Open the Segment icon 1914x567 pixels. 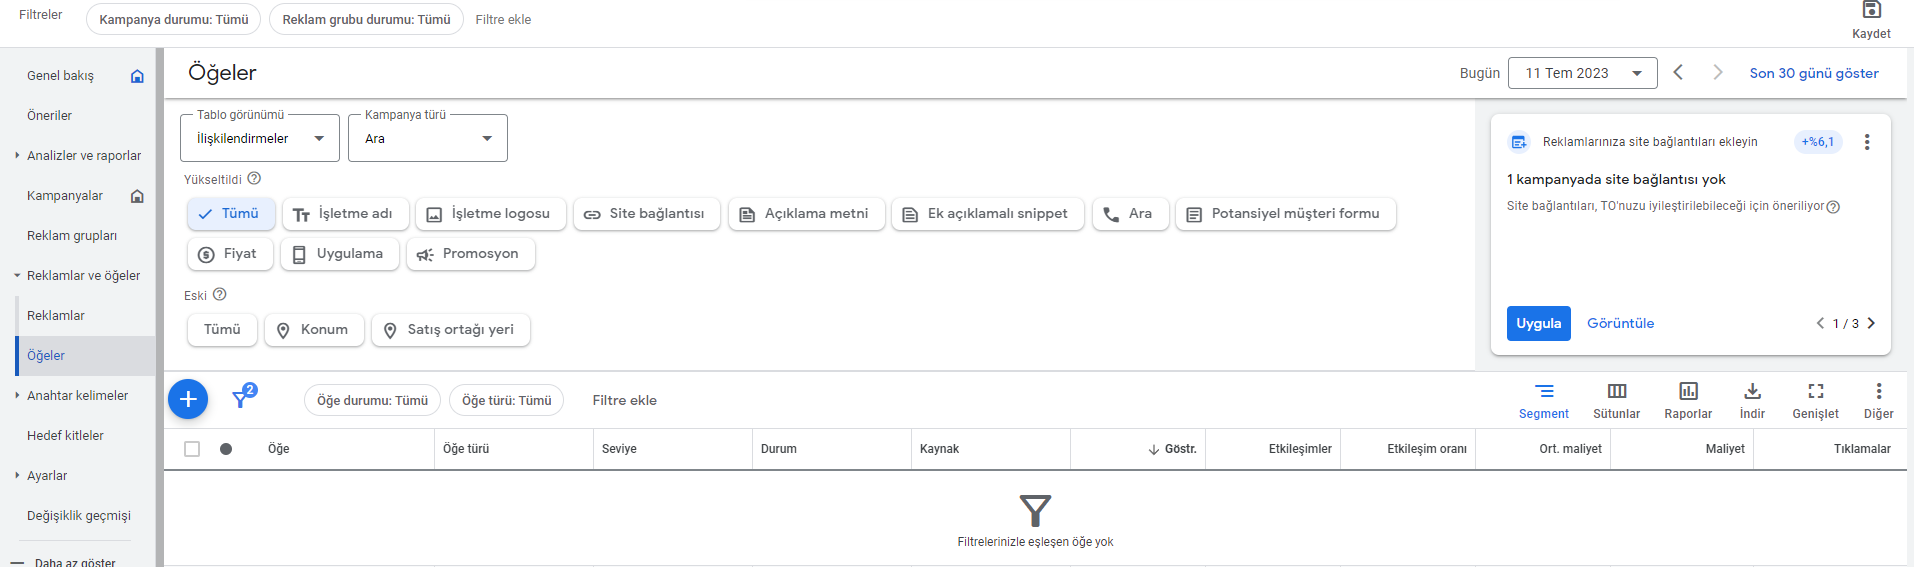[x=1544, y=391]
